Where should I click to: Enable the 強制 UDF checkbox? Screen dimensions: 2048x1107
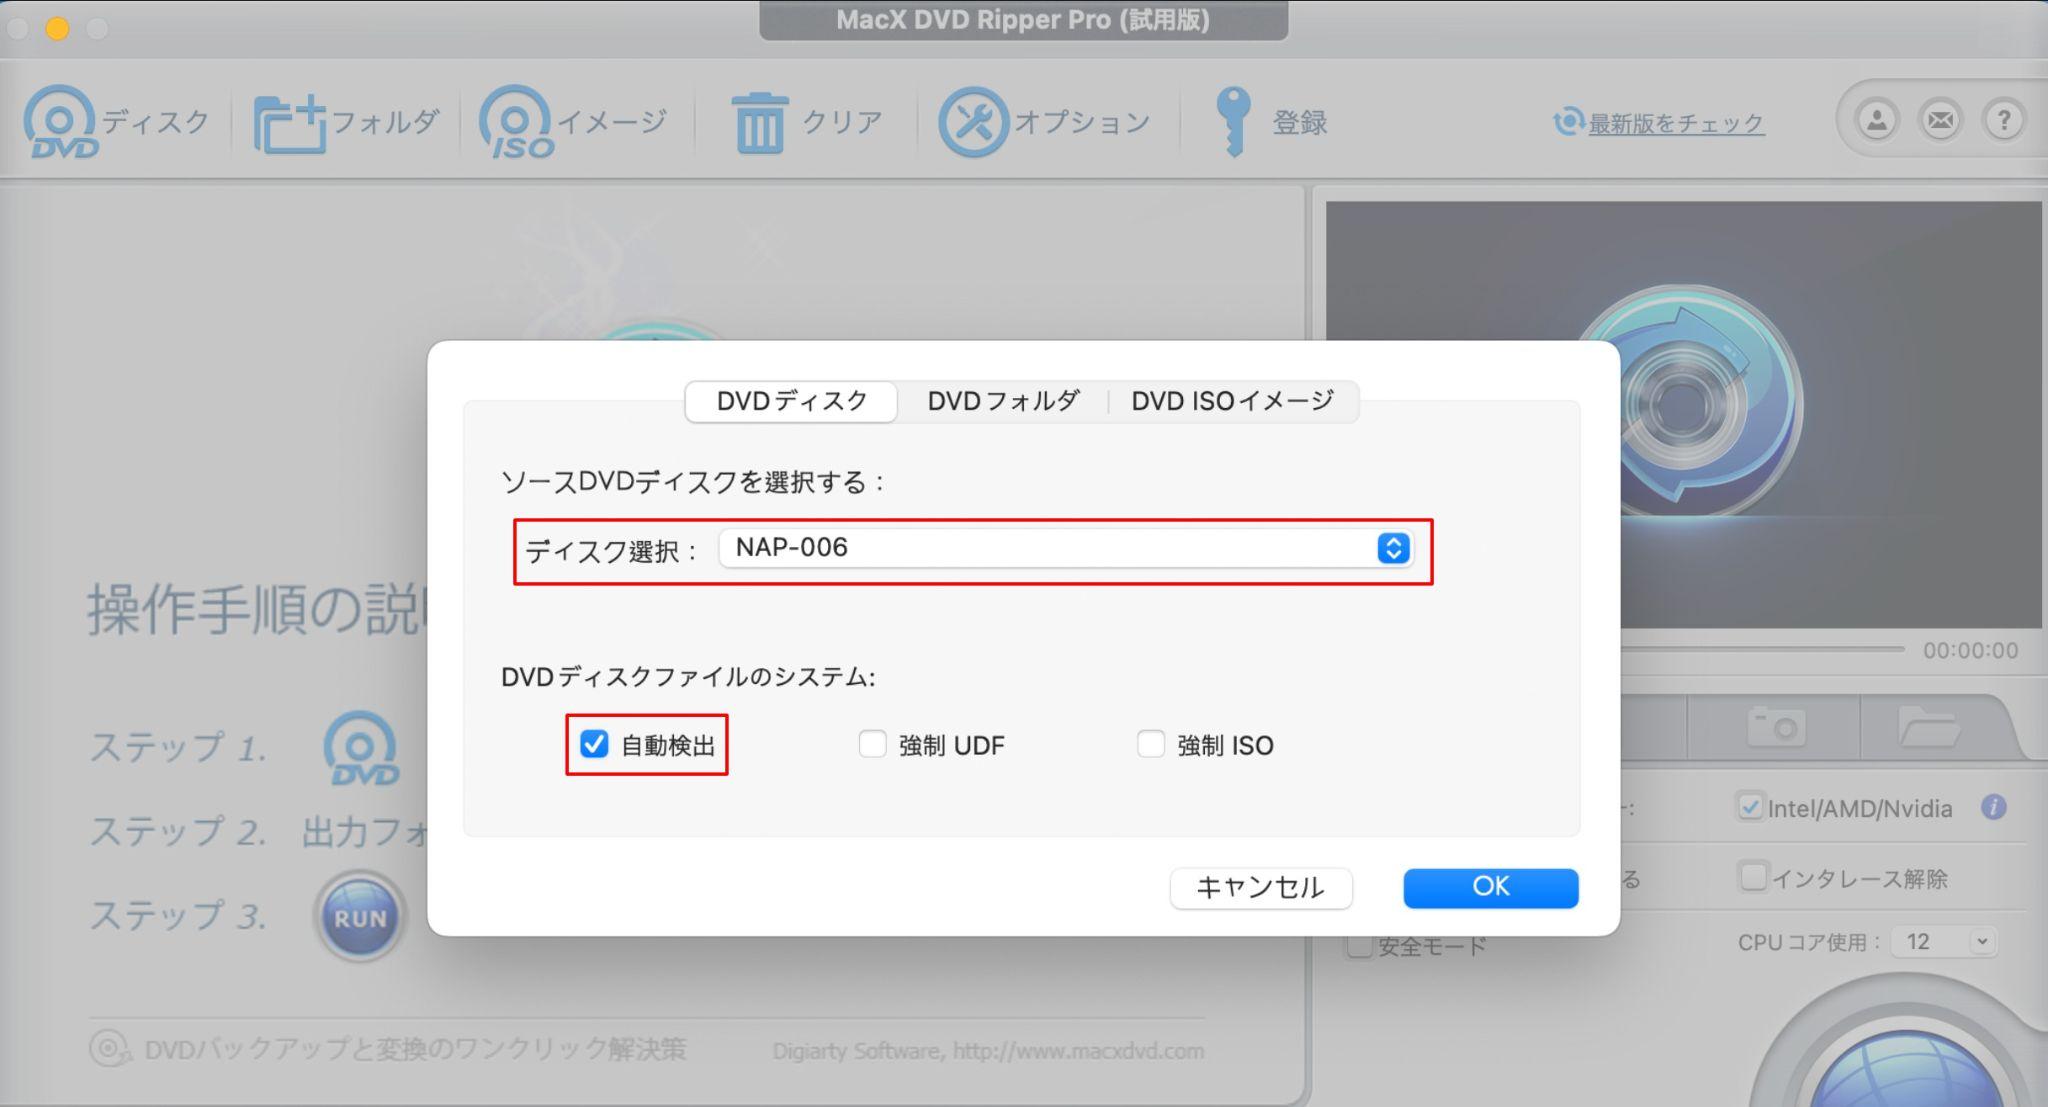pos(872,744)
